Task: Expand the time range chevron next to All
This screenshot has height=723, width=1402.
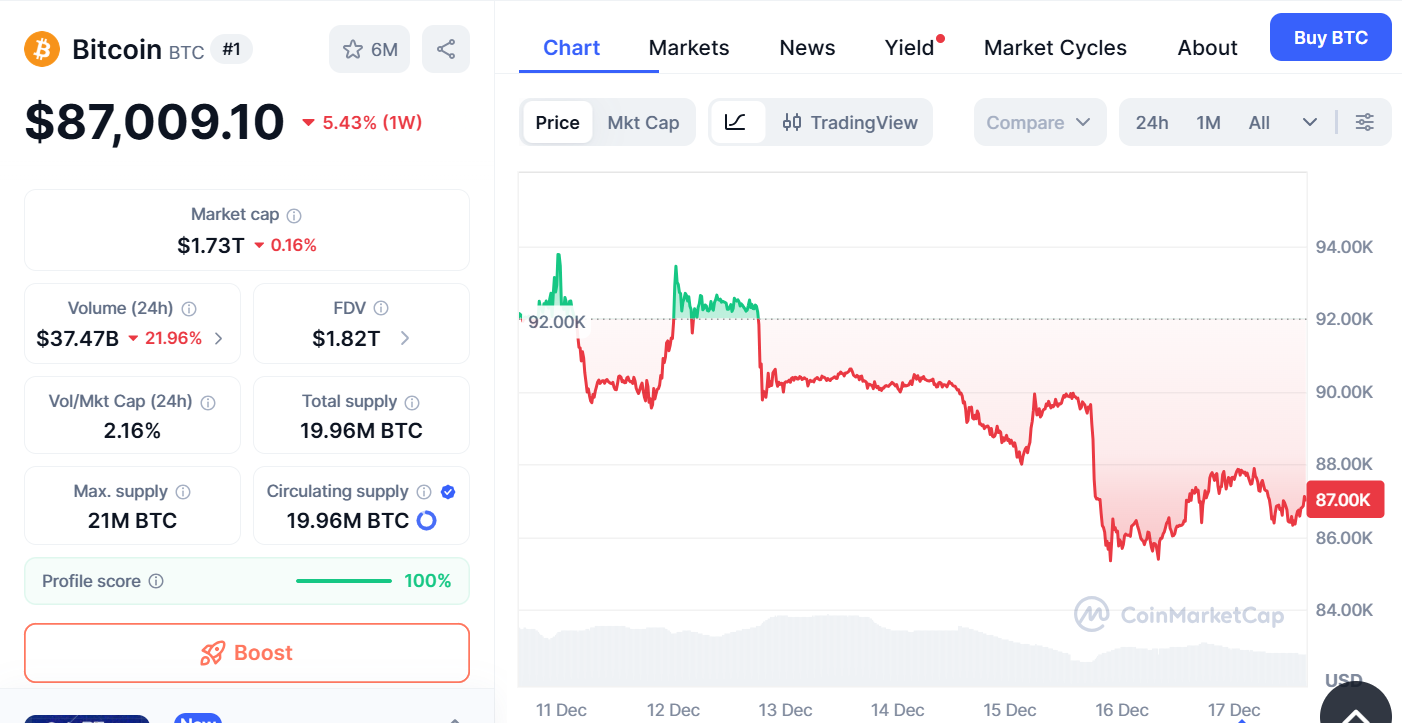Action: (1310, 121)
